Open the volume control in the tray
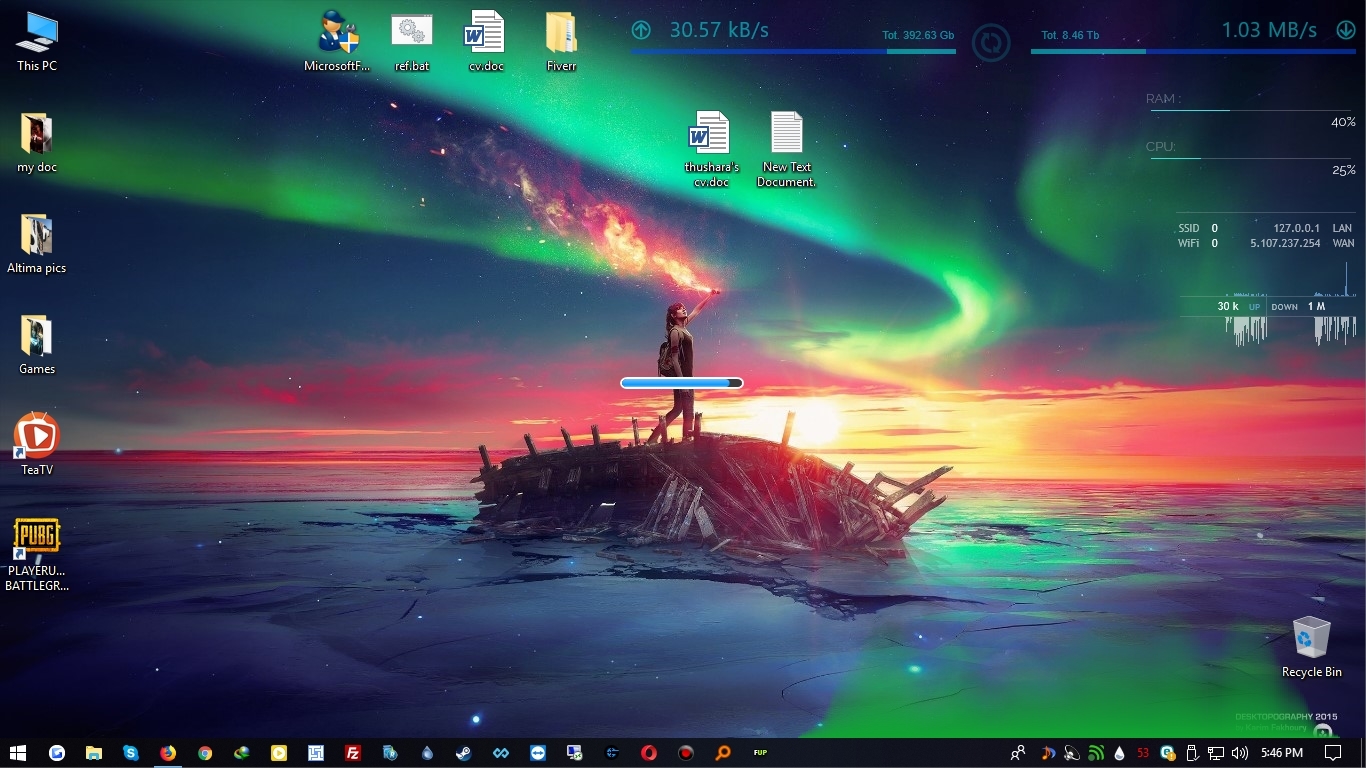 (x=1240, y=753)
